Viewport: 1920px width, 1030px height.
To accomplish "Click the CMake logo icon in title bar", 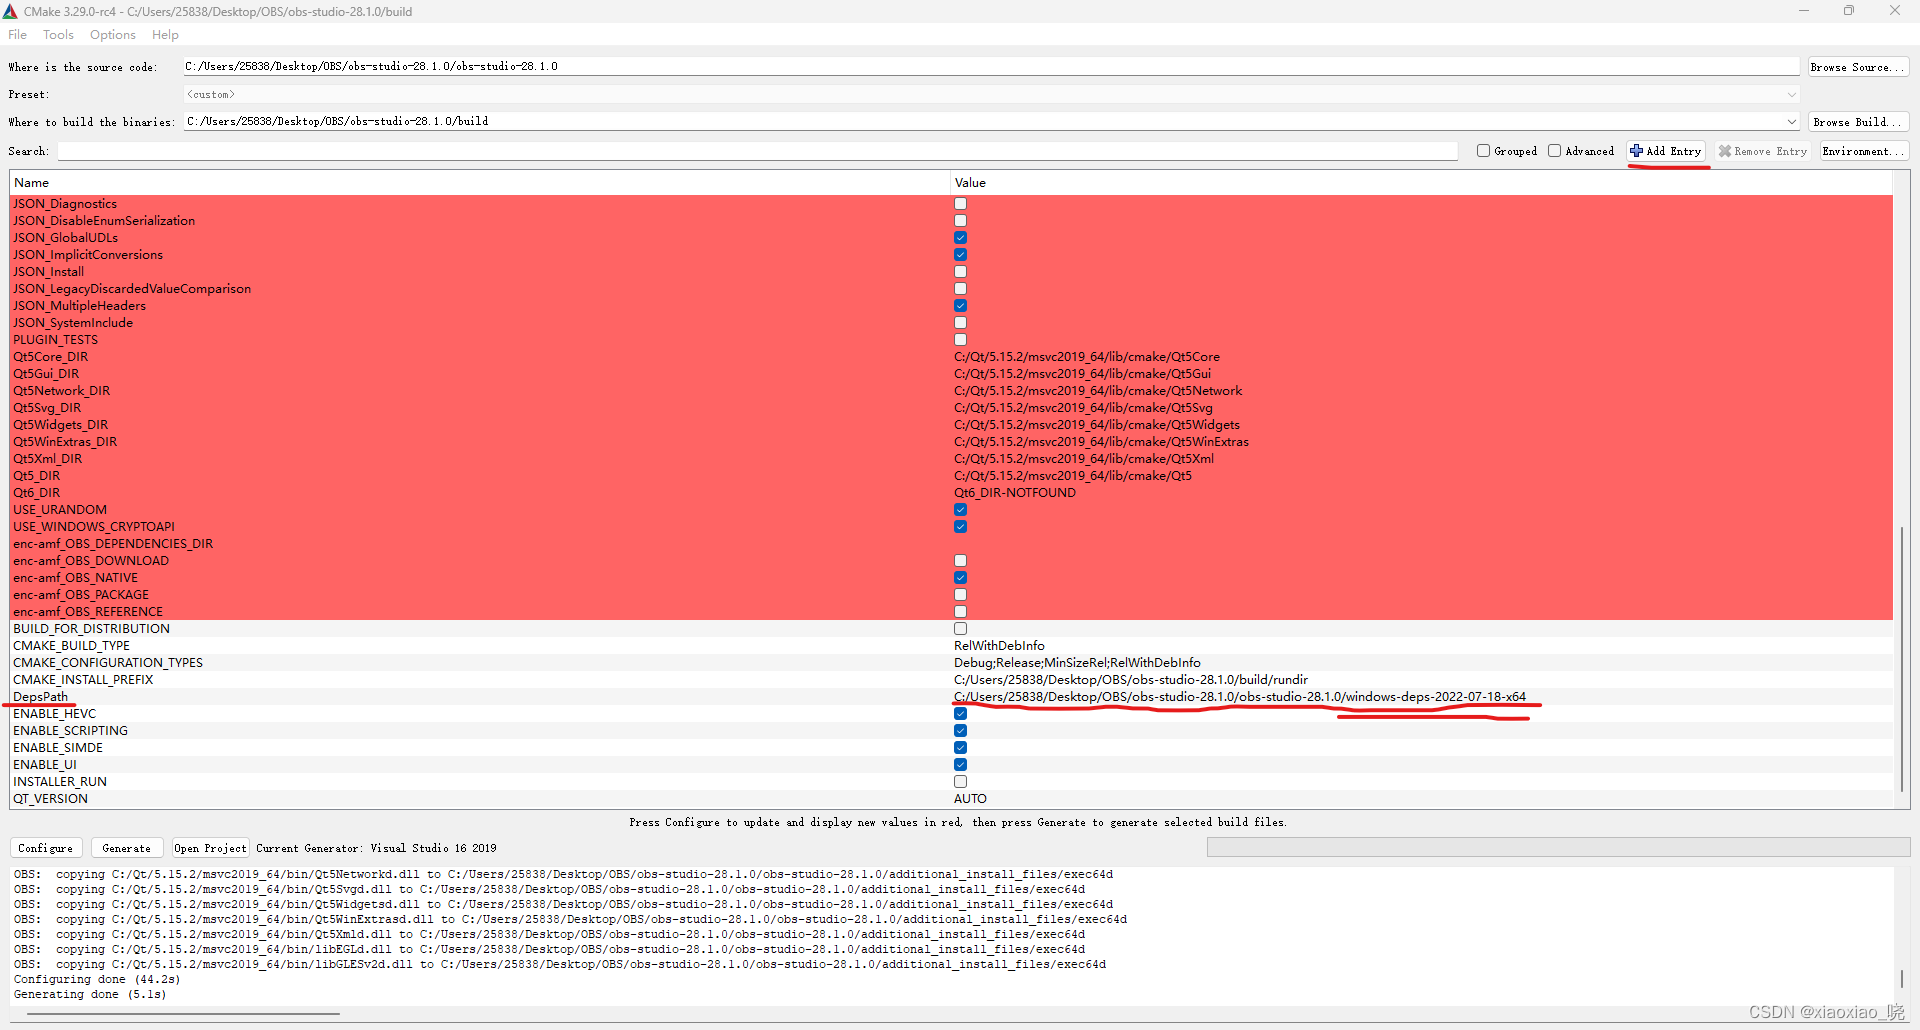I will (x=10, y=11).
